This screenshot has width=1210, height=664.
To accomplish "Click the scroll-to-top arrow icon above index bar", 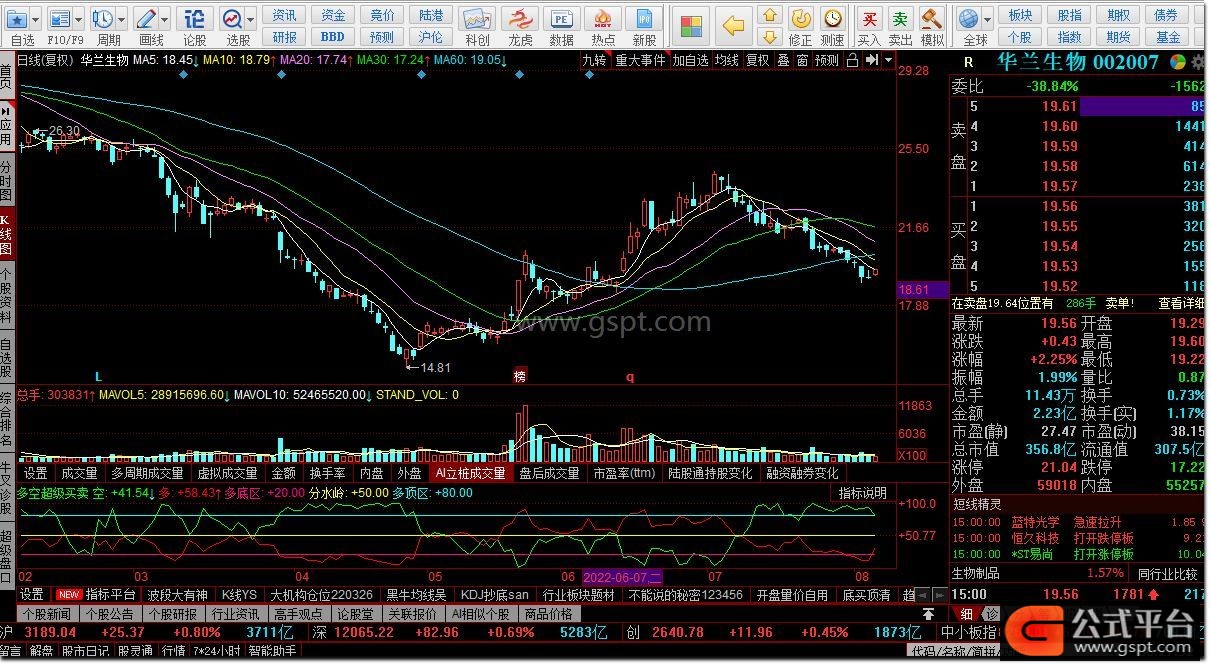I will pos(929,613).
